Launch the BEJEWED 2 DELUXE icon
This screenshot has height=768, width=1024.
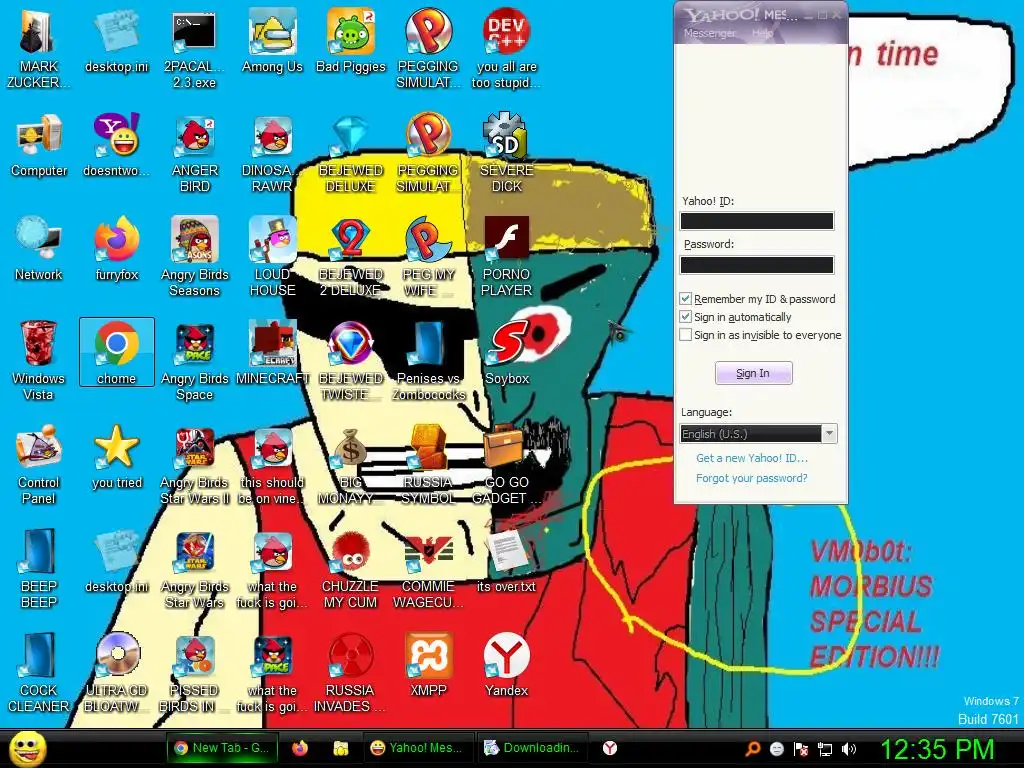pos(350,255)
